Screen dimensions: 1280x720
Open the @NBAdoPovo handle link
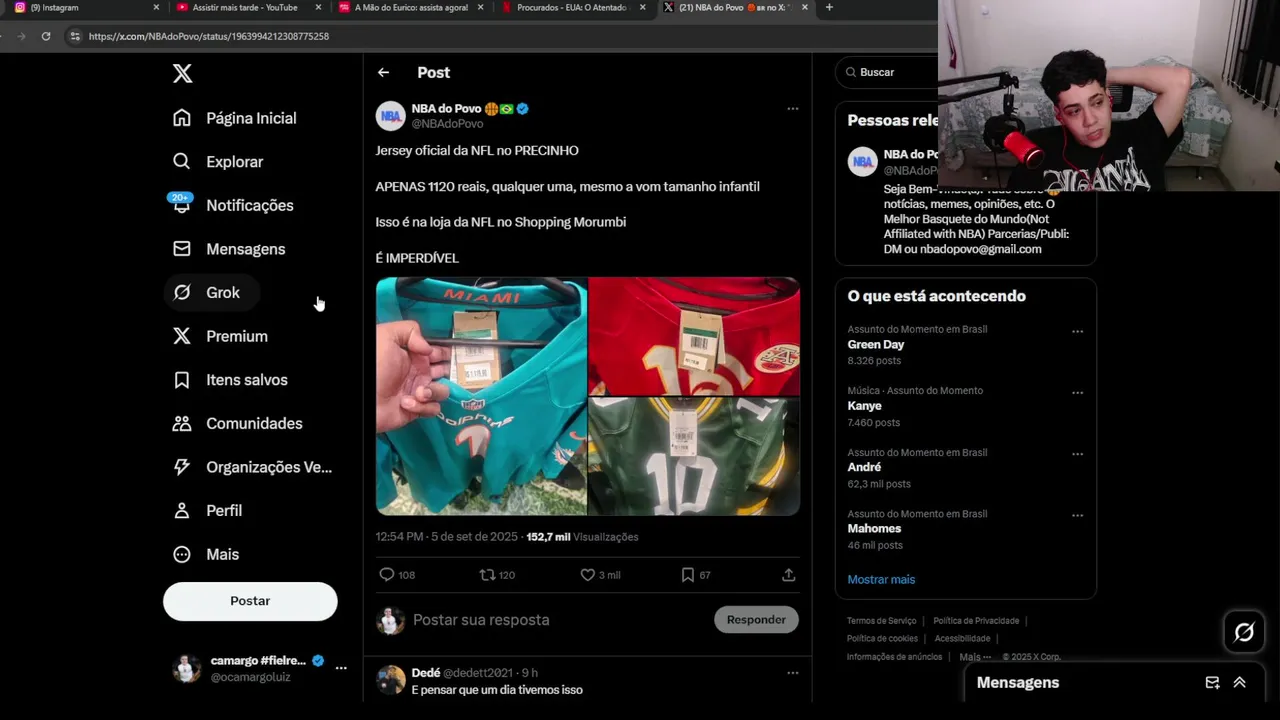[x=447, y=124]
